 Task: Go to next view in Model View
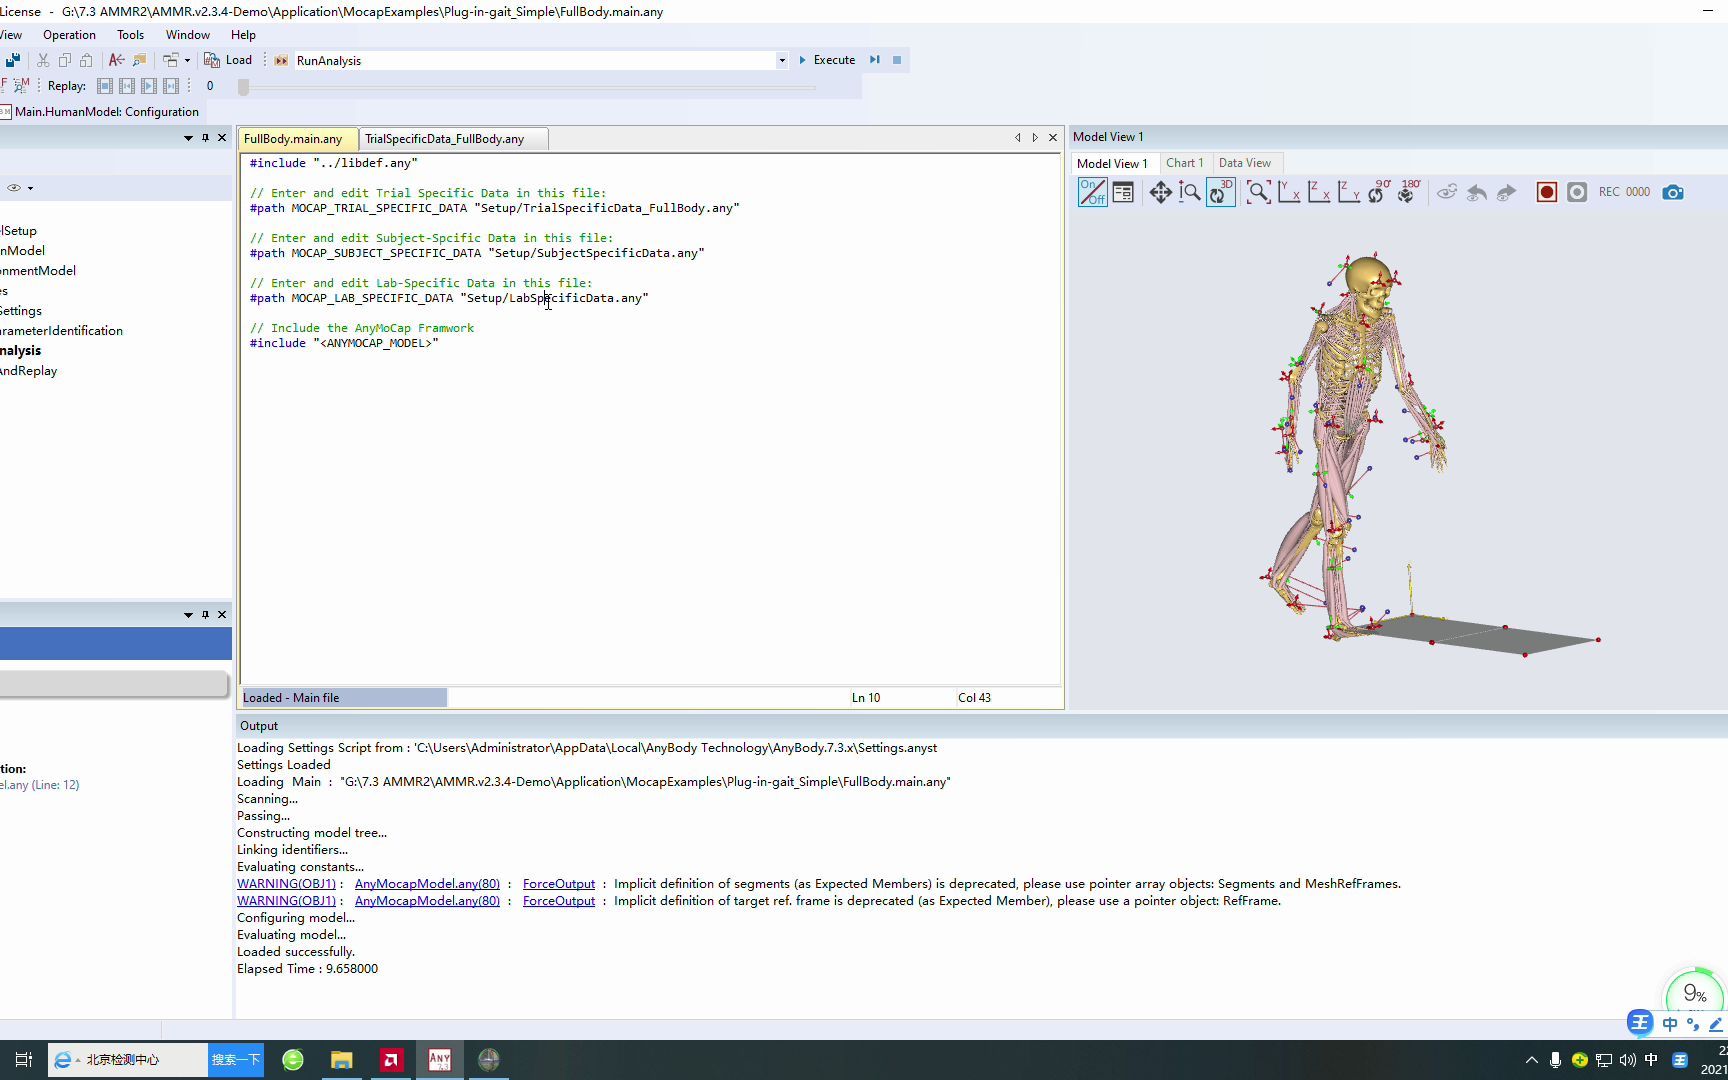point(1506,192)
